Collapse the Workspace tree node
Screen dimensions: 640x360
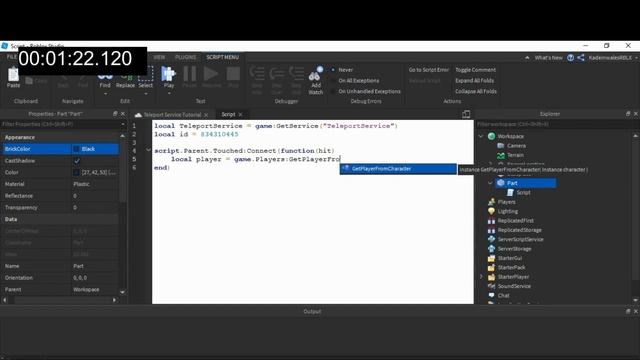481,136
